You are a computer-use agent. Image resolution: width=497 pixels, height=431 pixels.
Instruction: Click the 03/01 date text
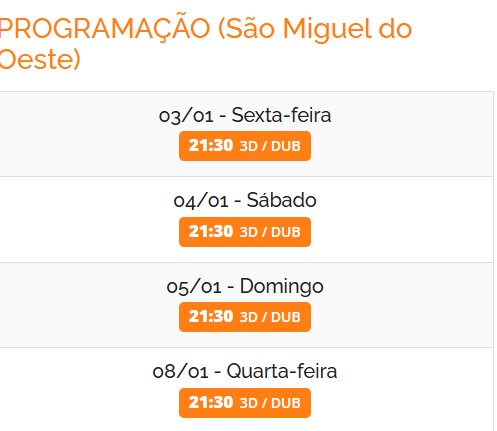(186, 116)
